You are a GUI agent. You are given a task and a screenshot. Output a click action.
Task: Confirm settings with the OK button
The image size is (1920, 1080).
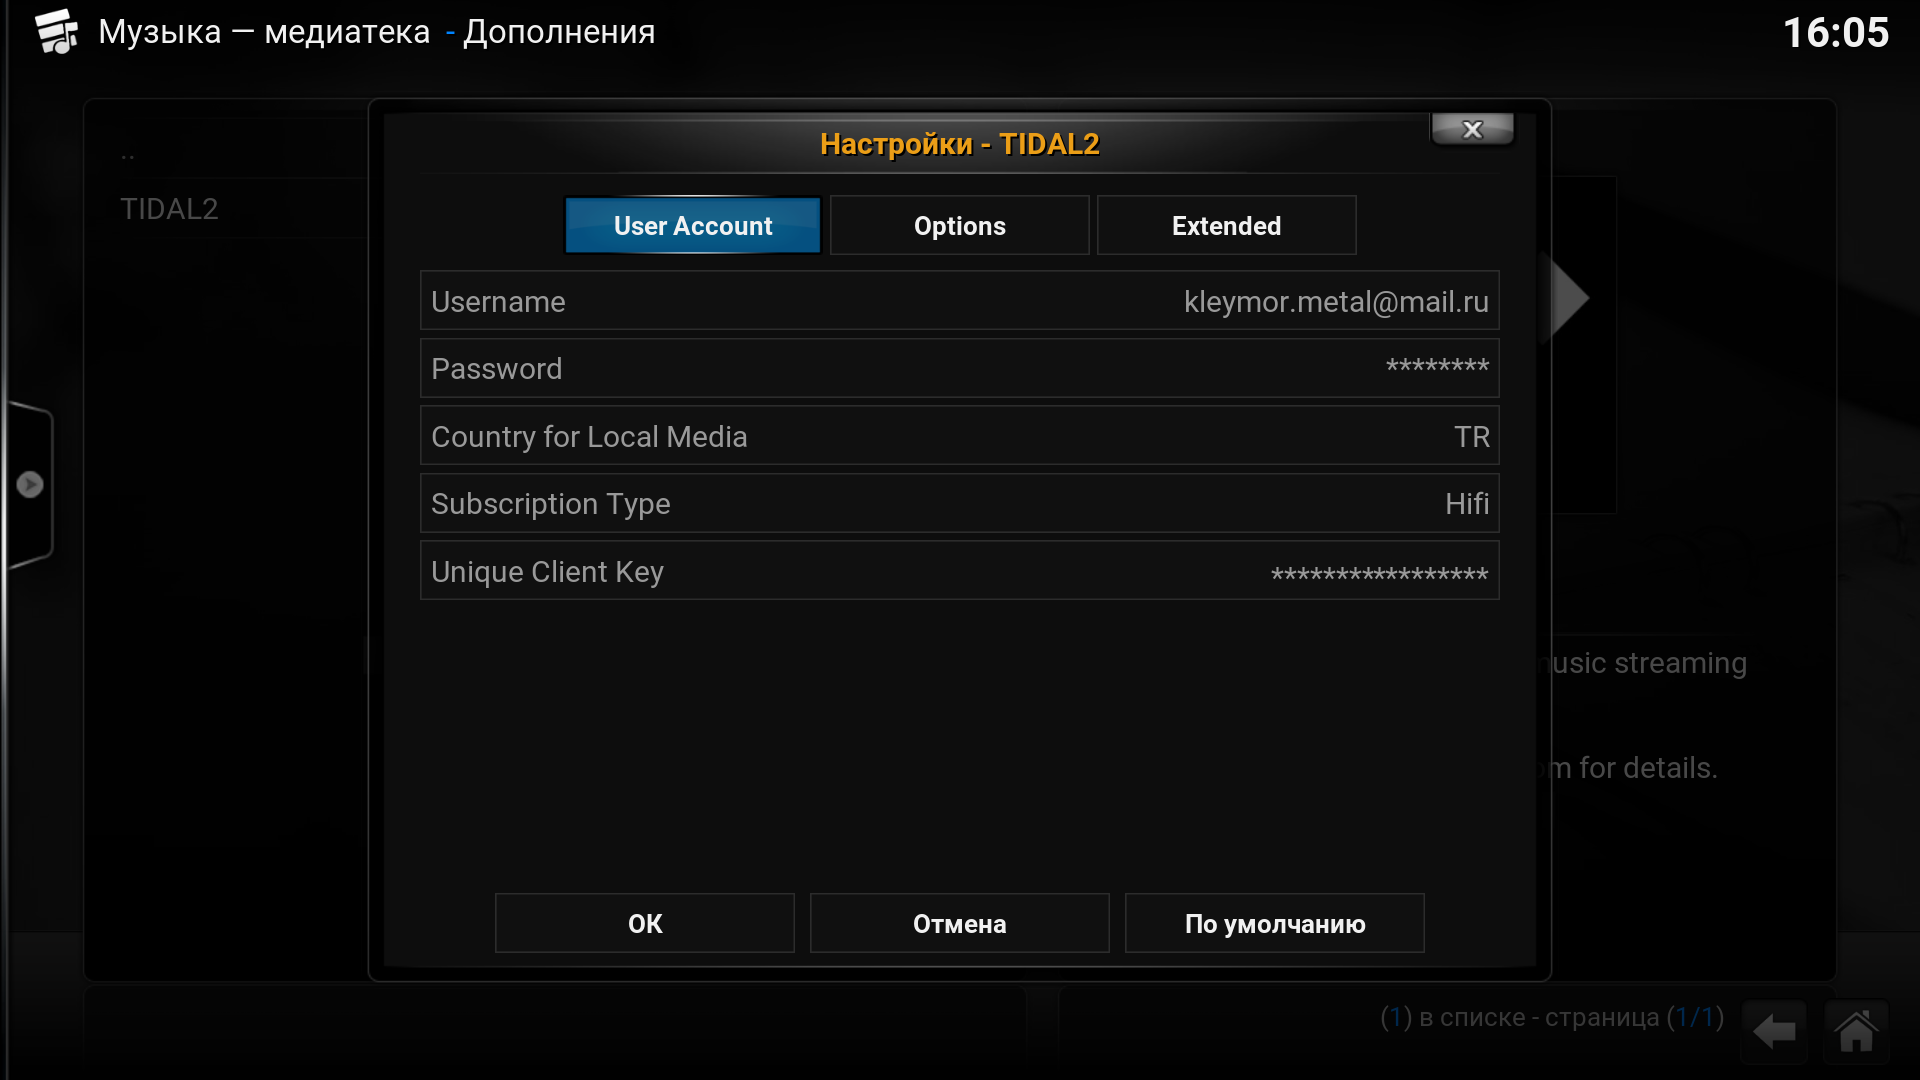(645, 923)
